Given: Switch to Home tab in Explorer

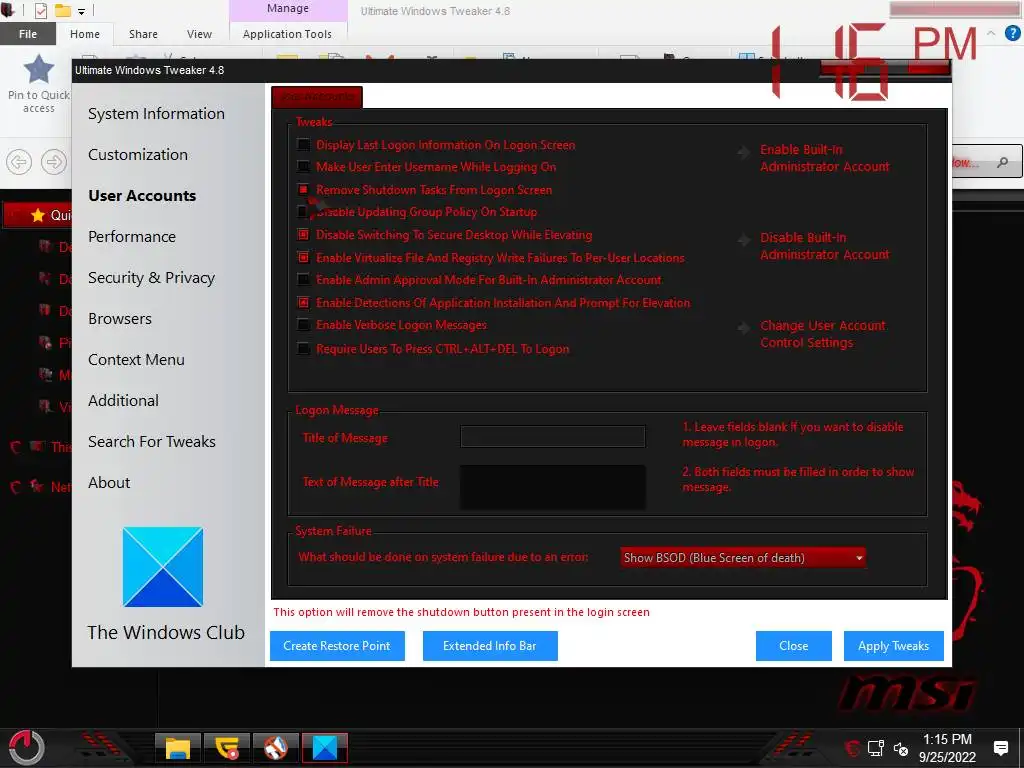Looking at the screenshot, I should (x=85, y=34).
